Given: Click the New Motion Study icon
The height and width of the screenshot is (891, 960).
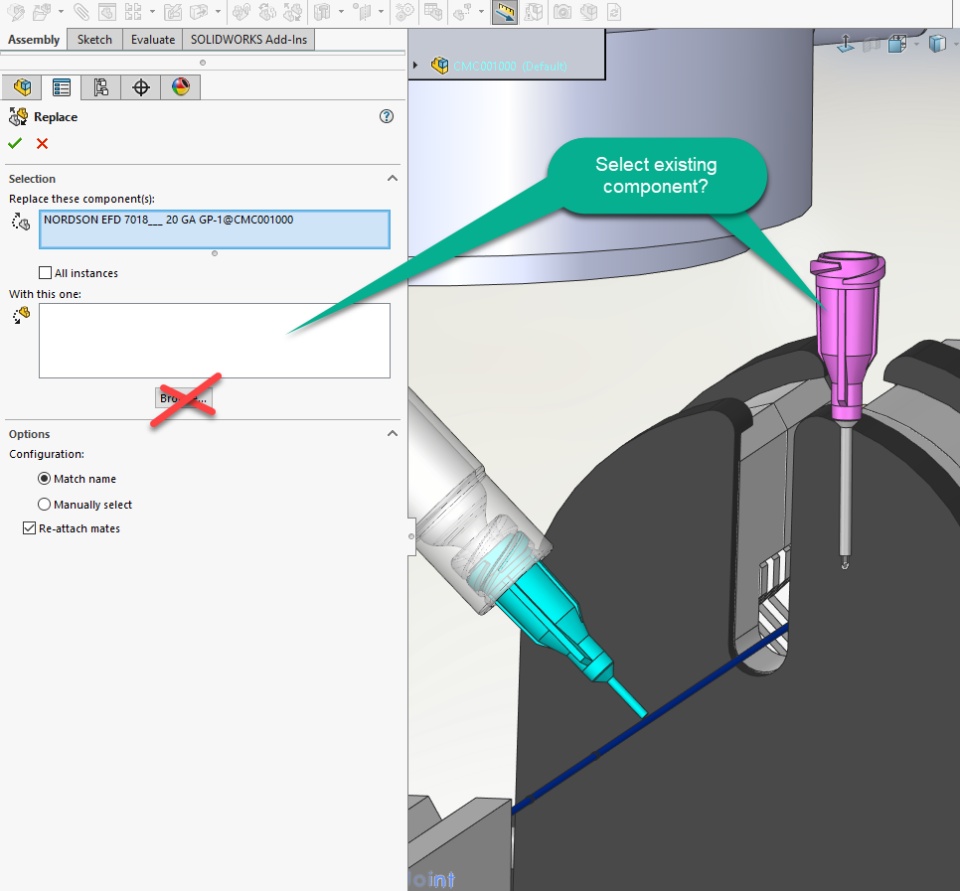Looking at the screenshot, I should pos(404,11).
